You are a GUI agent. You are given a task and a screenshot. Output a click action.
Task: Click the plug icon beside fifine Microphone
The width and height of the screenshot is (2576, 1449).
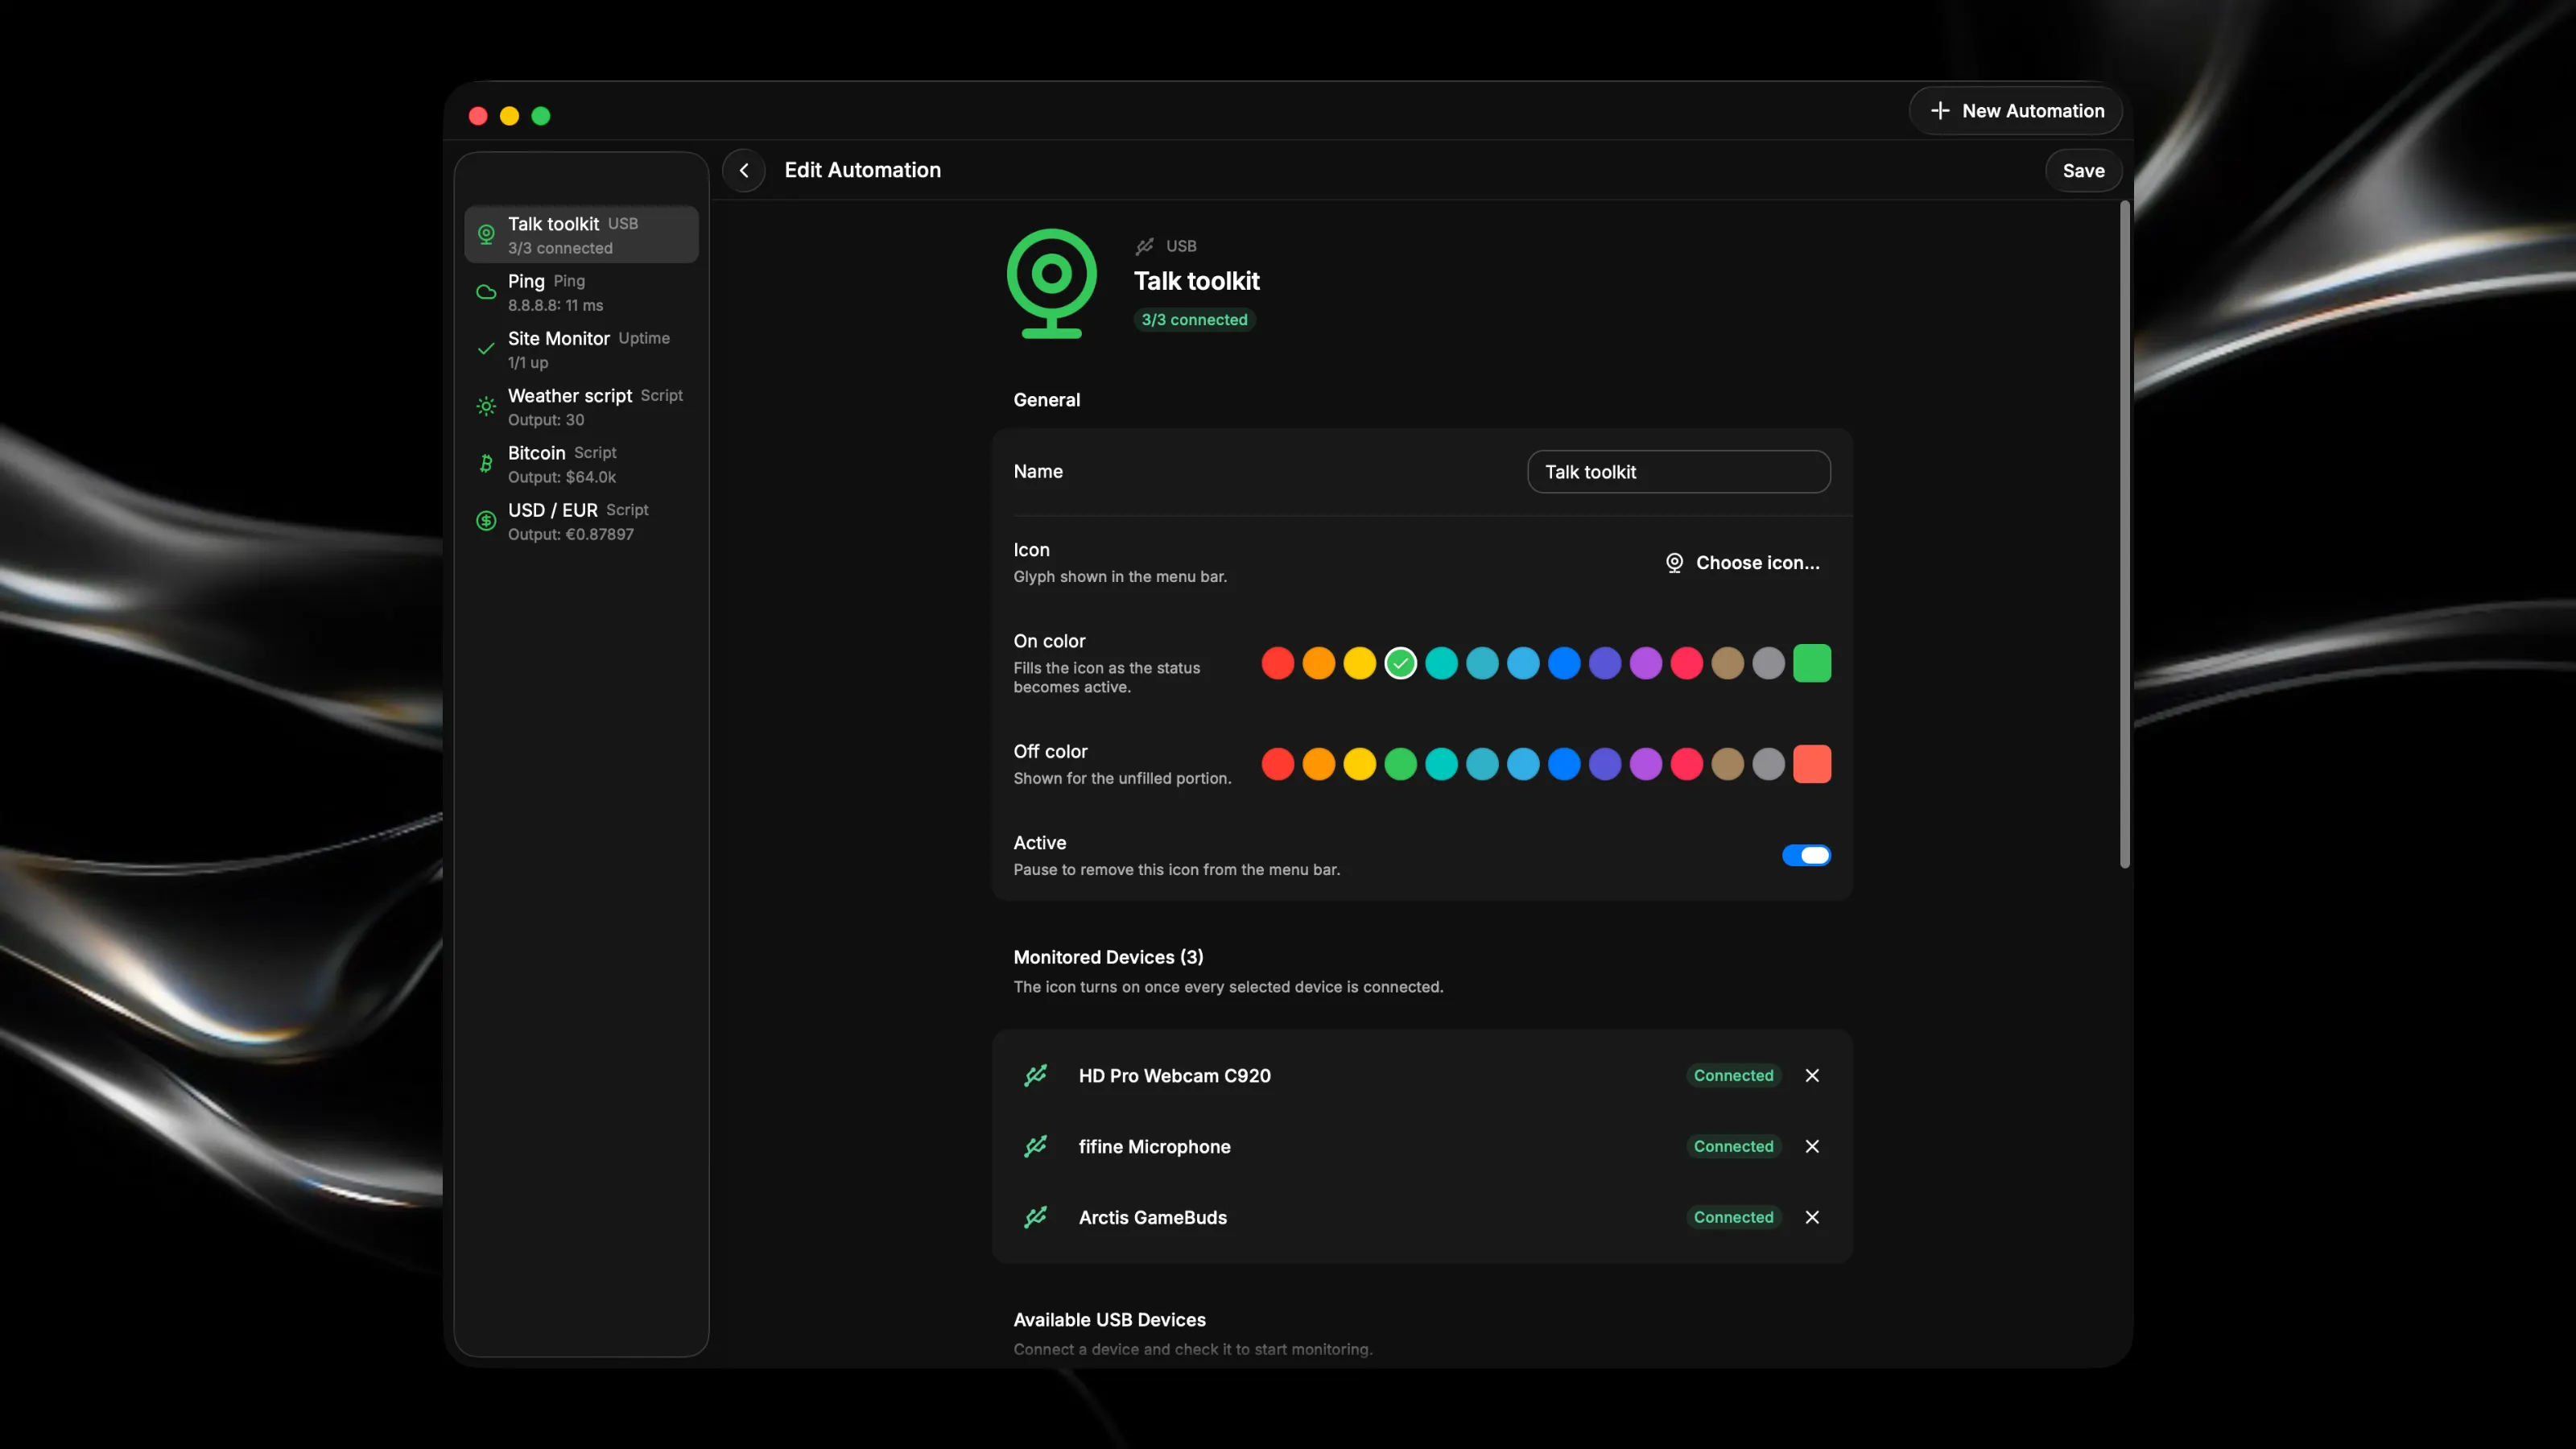point(1036,1146)
